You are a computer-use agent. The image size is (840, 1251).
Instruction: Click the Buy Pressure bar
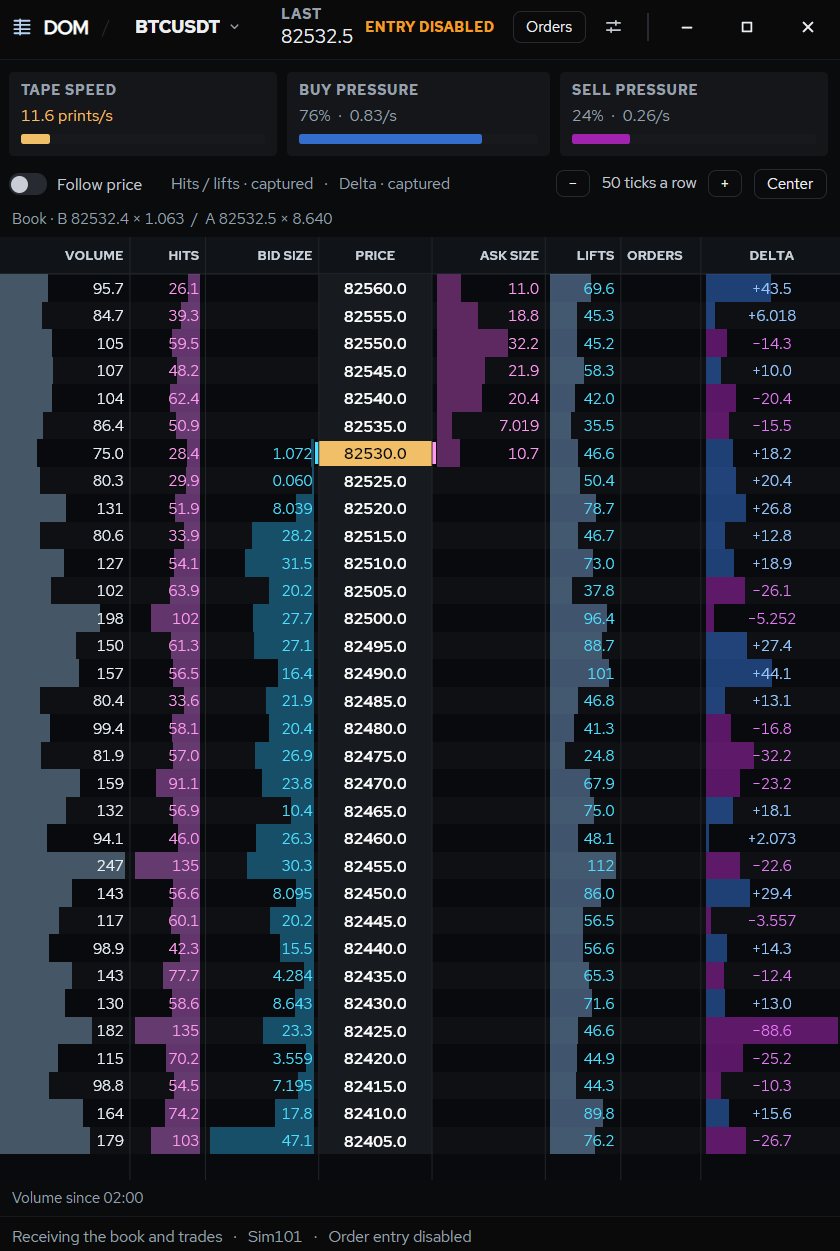tap(418, 139)
